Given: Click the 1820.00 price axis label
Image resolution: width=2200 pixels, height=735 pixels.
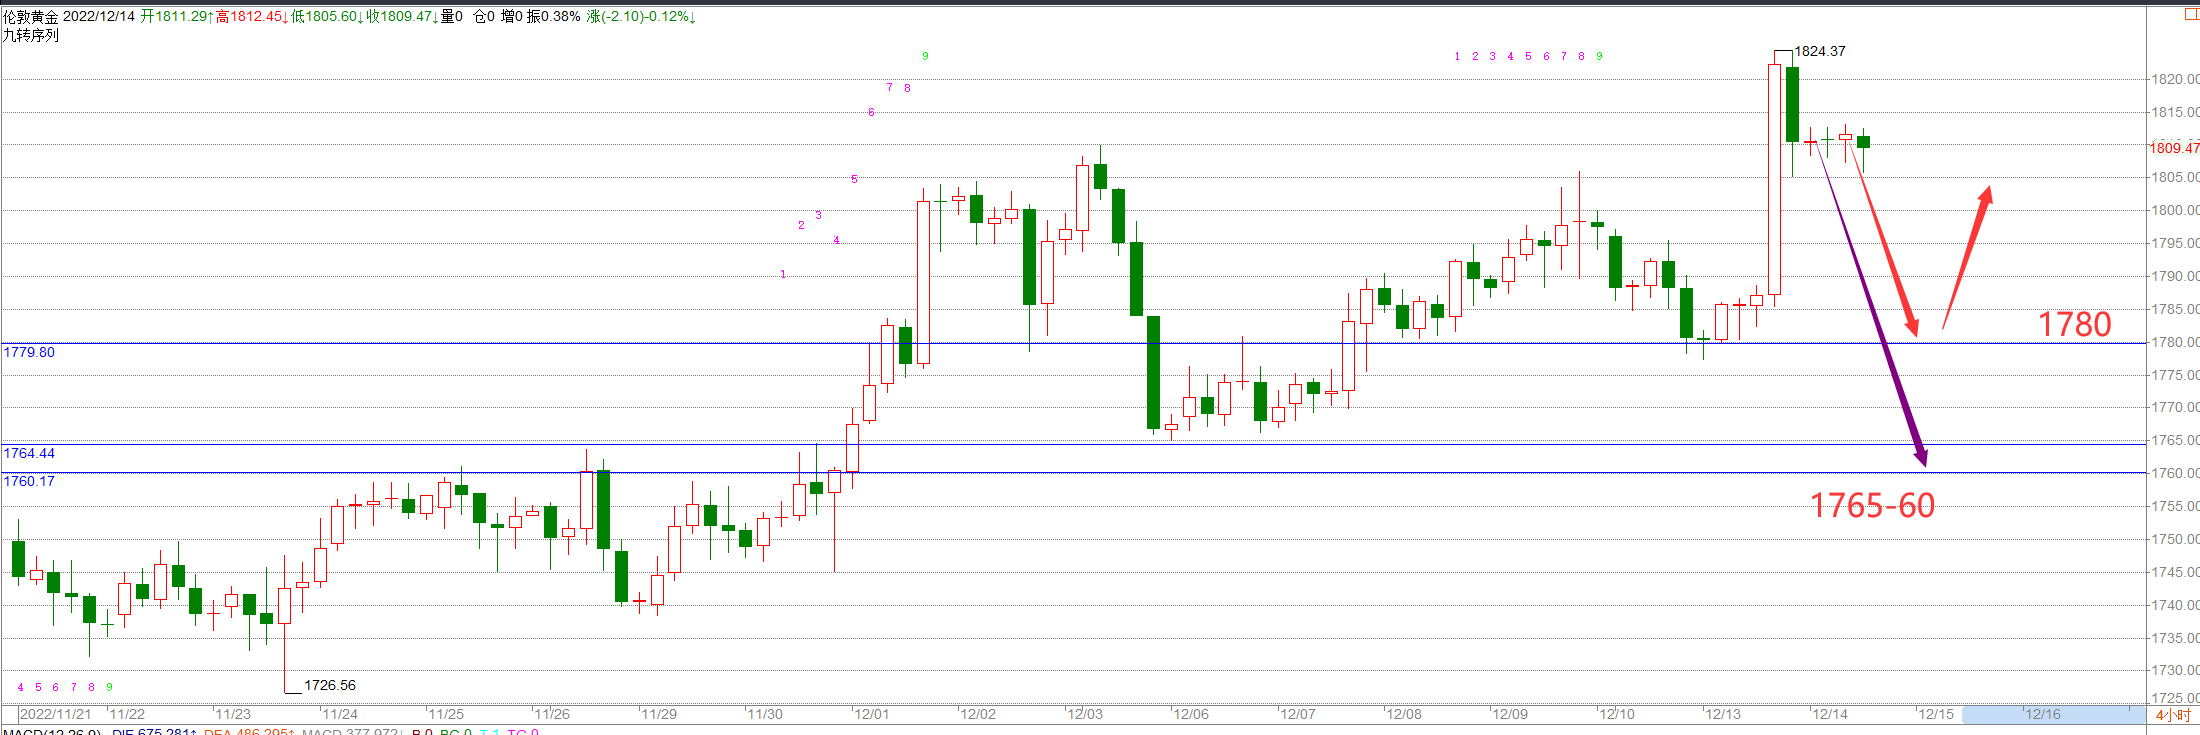Looking at the screenshot, I should pyautogui.click(x=2175, y=79).
